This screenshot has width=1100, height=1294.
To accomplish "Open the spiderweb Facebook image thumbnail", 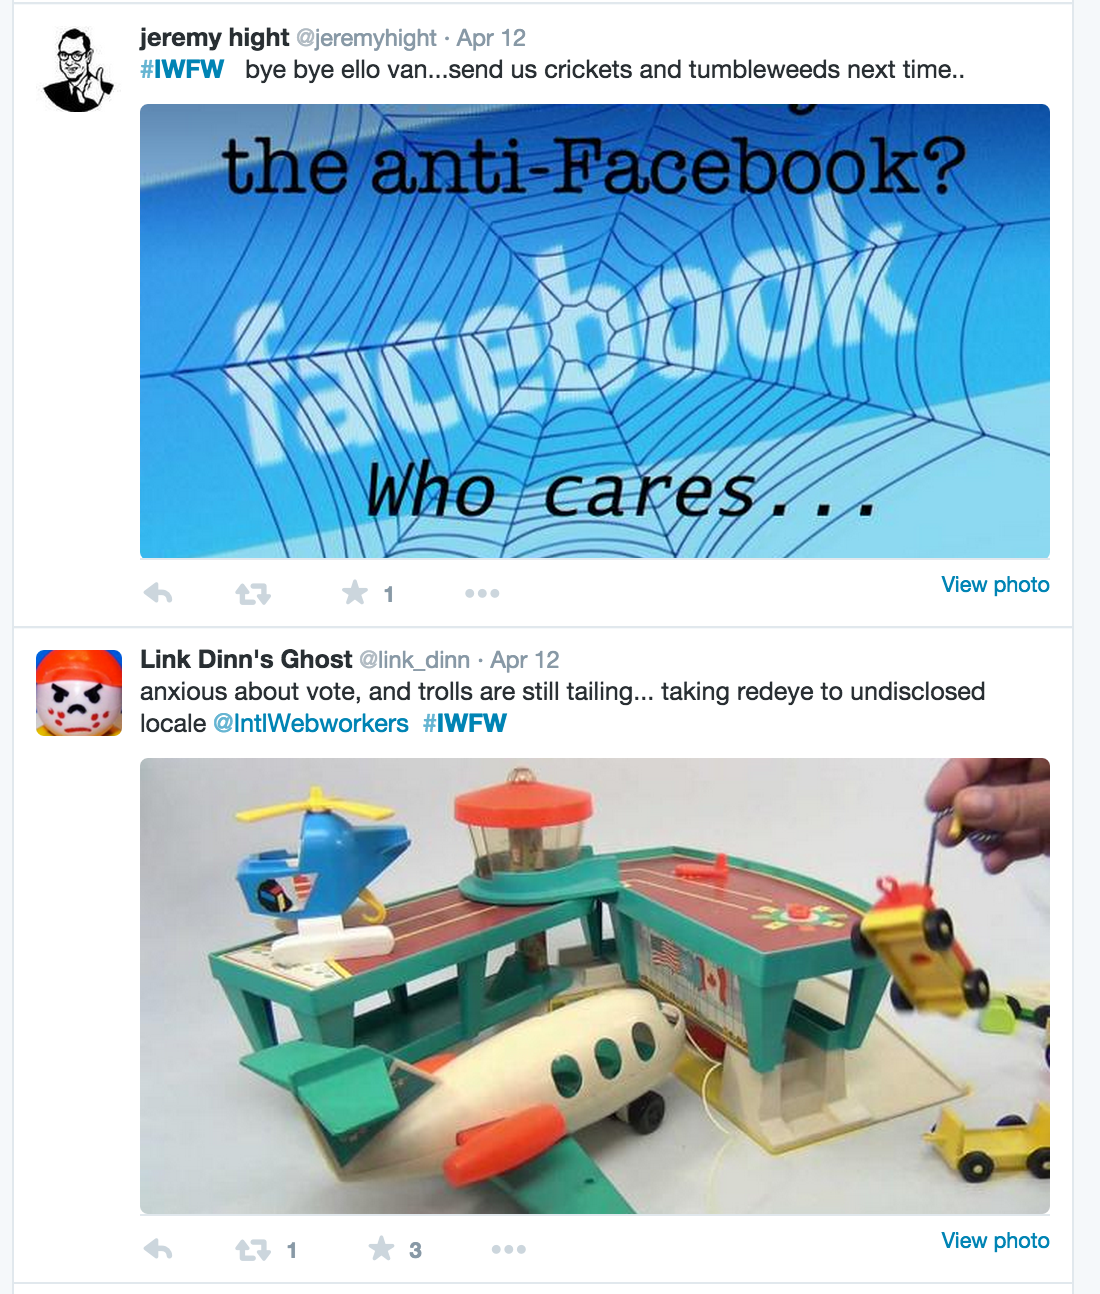I will 595,331.
